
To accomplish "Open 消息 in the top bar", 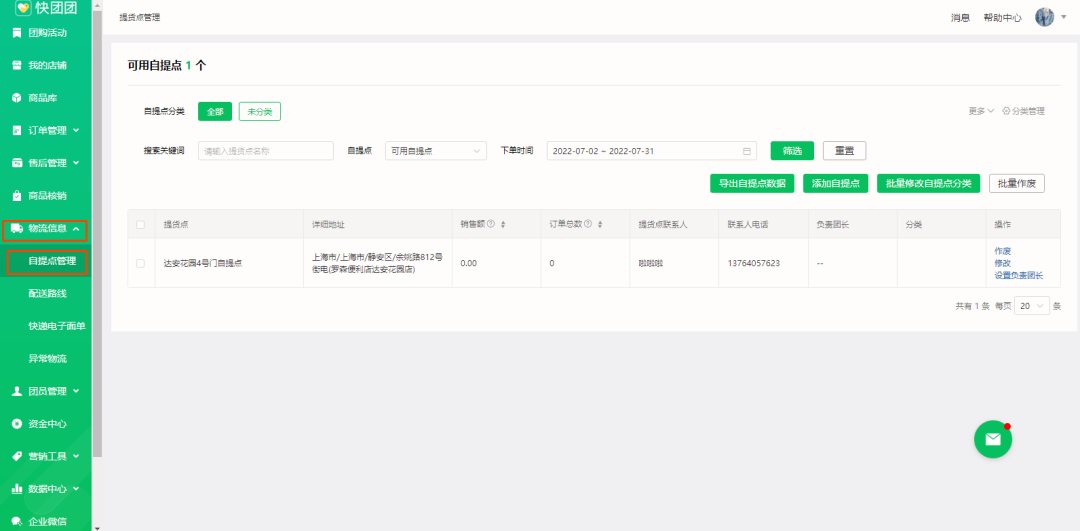I will [x=960, y=18].
